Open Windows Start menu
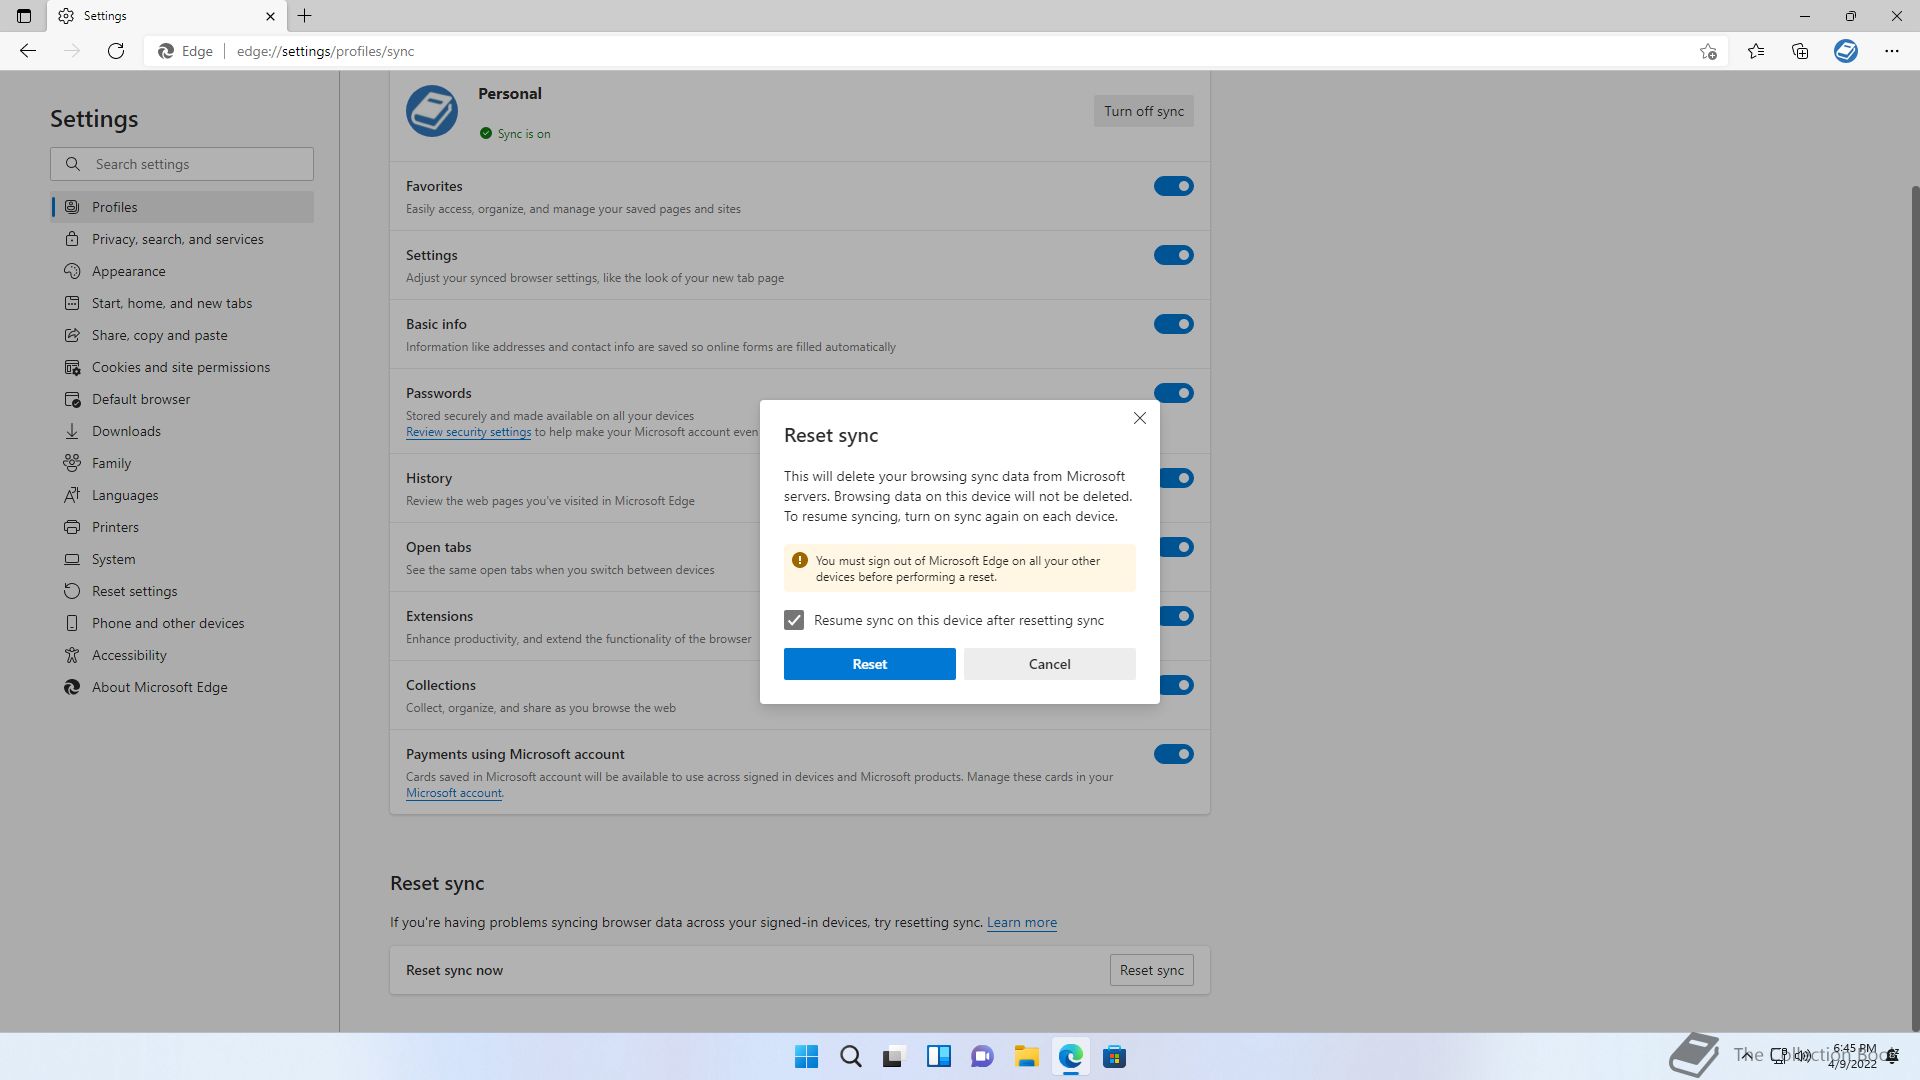The width and height of the screenshot is (1920, 1080). click(806, 1057)
